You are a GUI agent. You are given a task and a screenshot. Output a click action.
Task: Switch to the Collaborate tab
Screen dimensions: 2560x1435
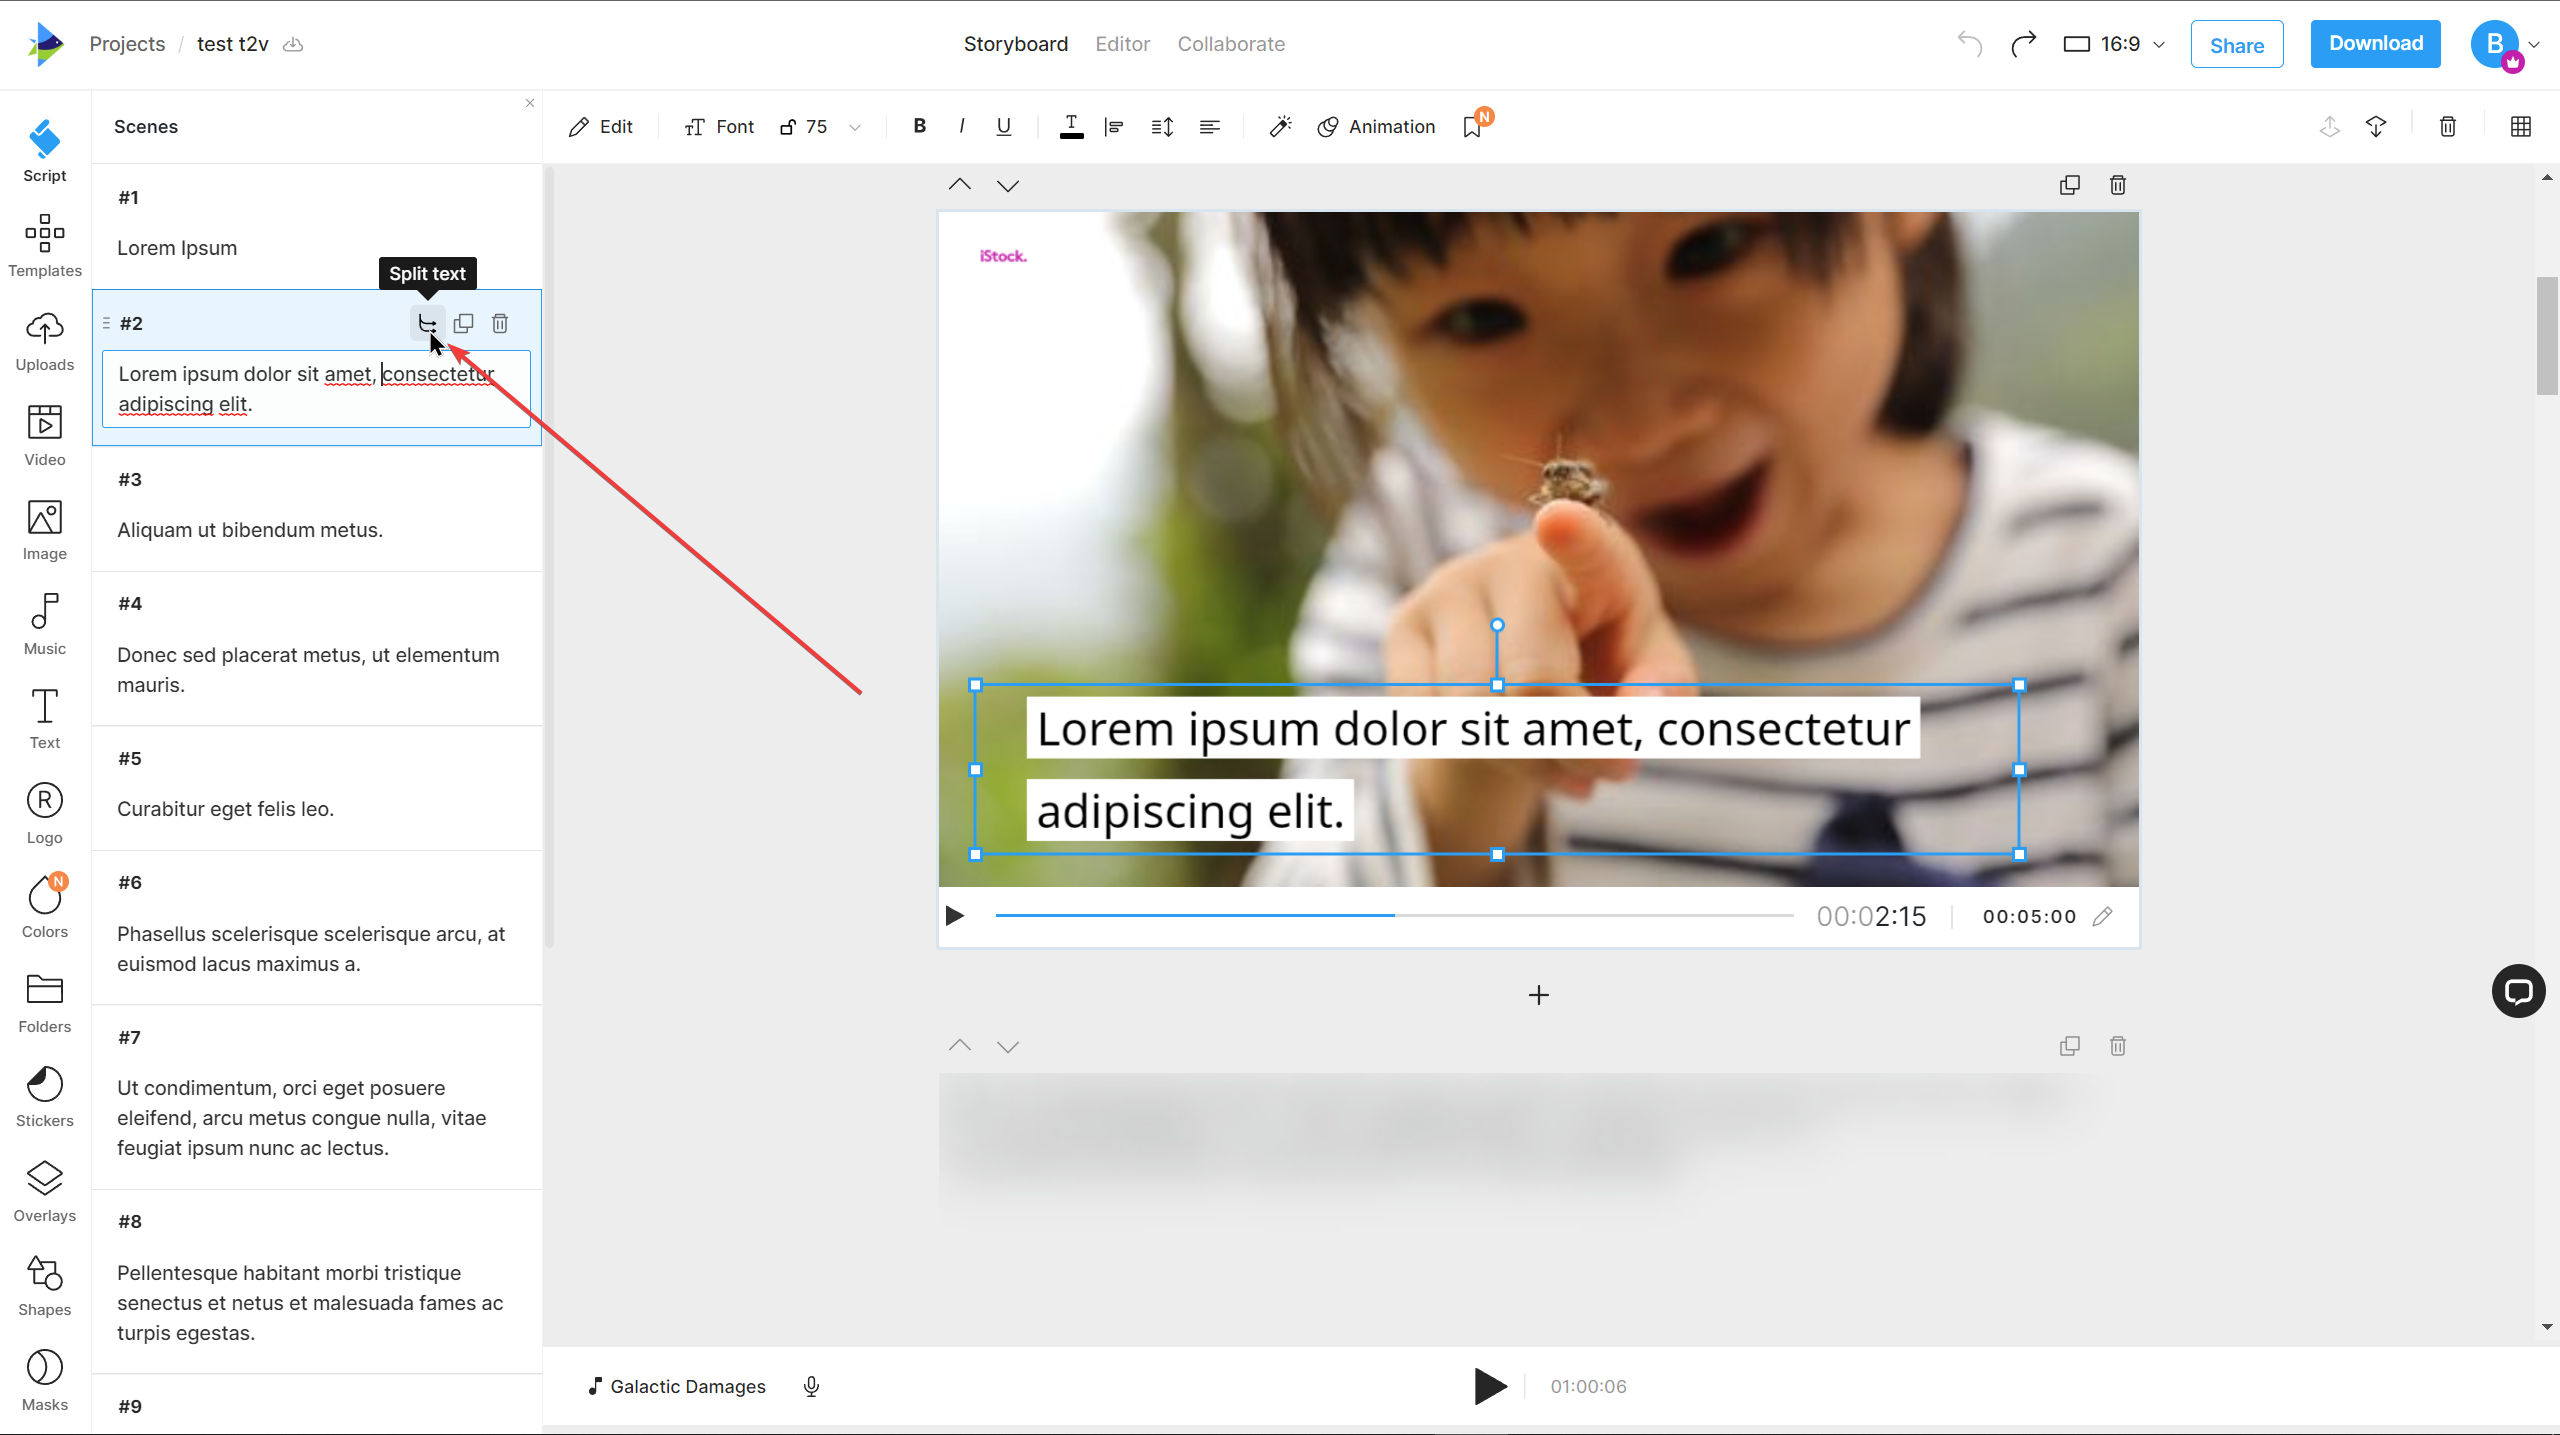pos(1231,44)
